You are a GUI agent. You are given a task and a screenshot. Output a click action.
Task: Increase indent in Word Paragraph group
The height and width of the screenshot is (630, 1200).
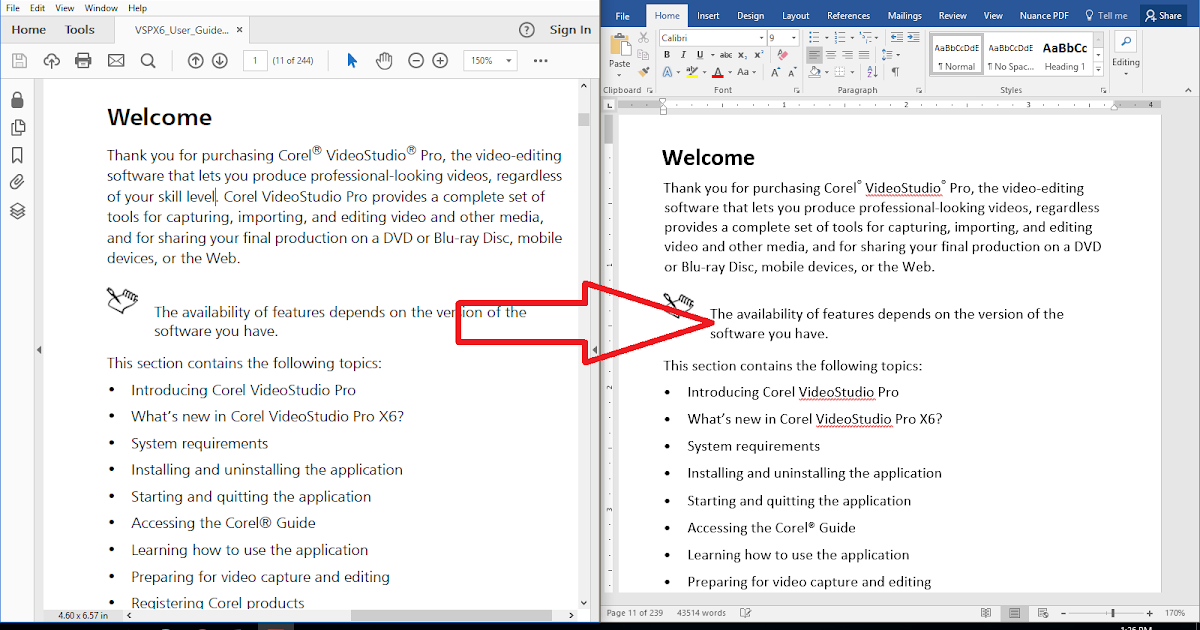[913, 37]
